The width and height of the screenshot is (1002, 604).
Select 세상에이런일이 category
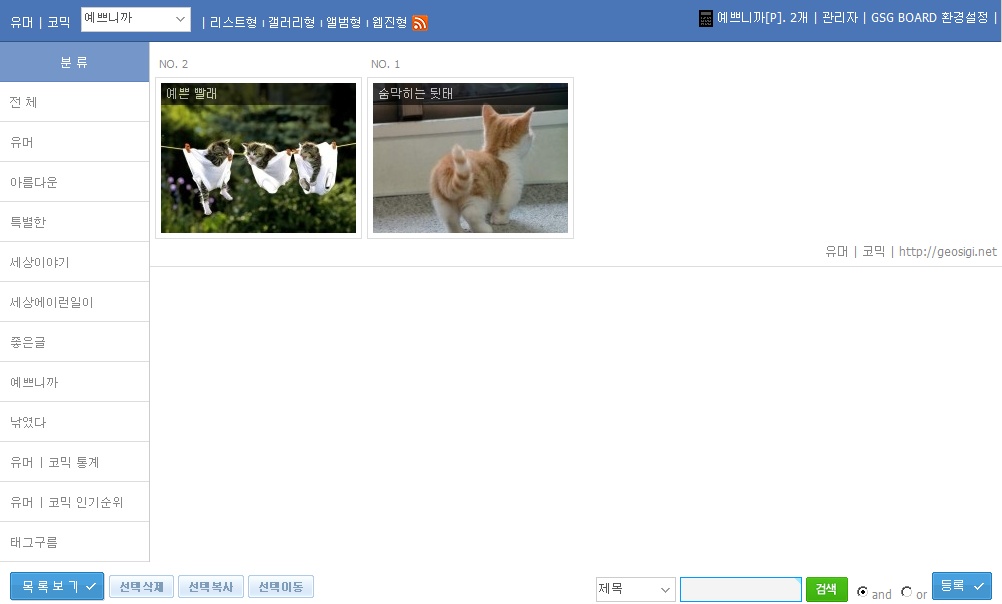[74, 302]
